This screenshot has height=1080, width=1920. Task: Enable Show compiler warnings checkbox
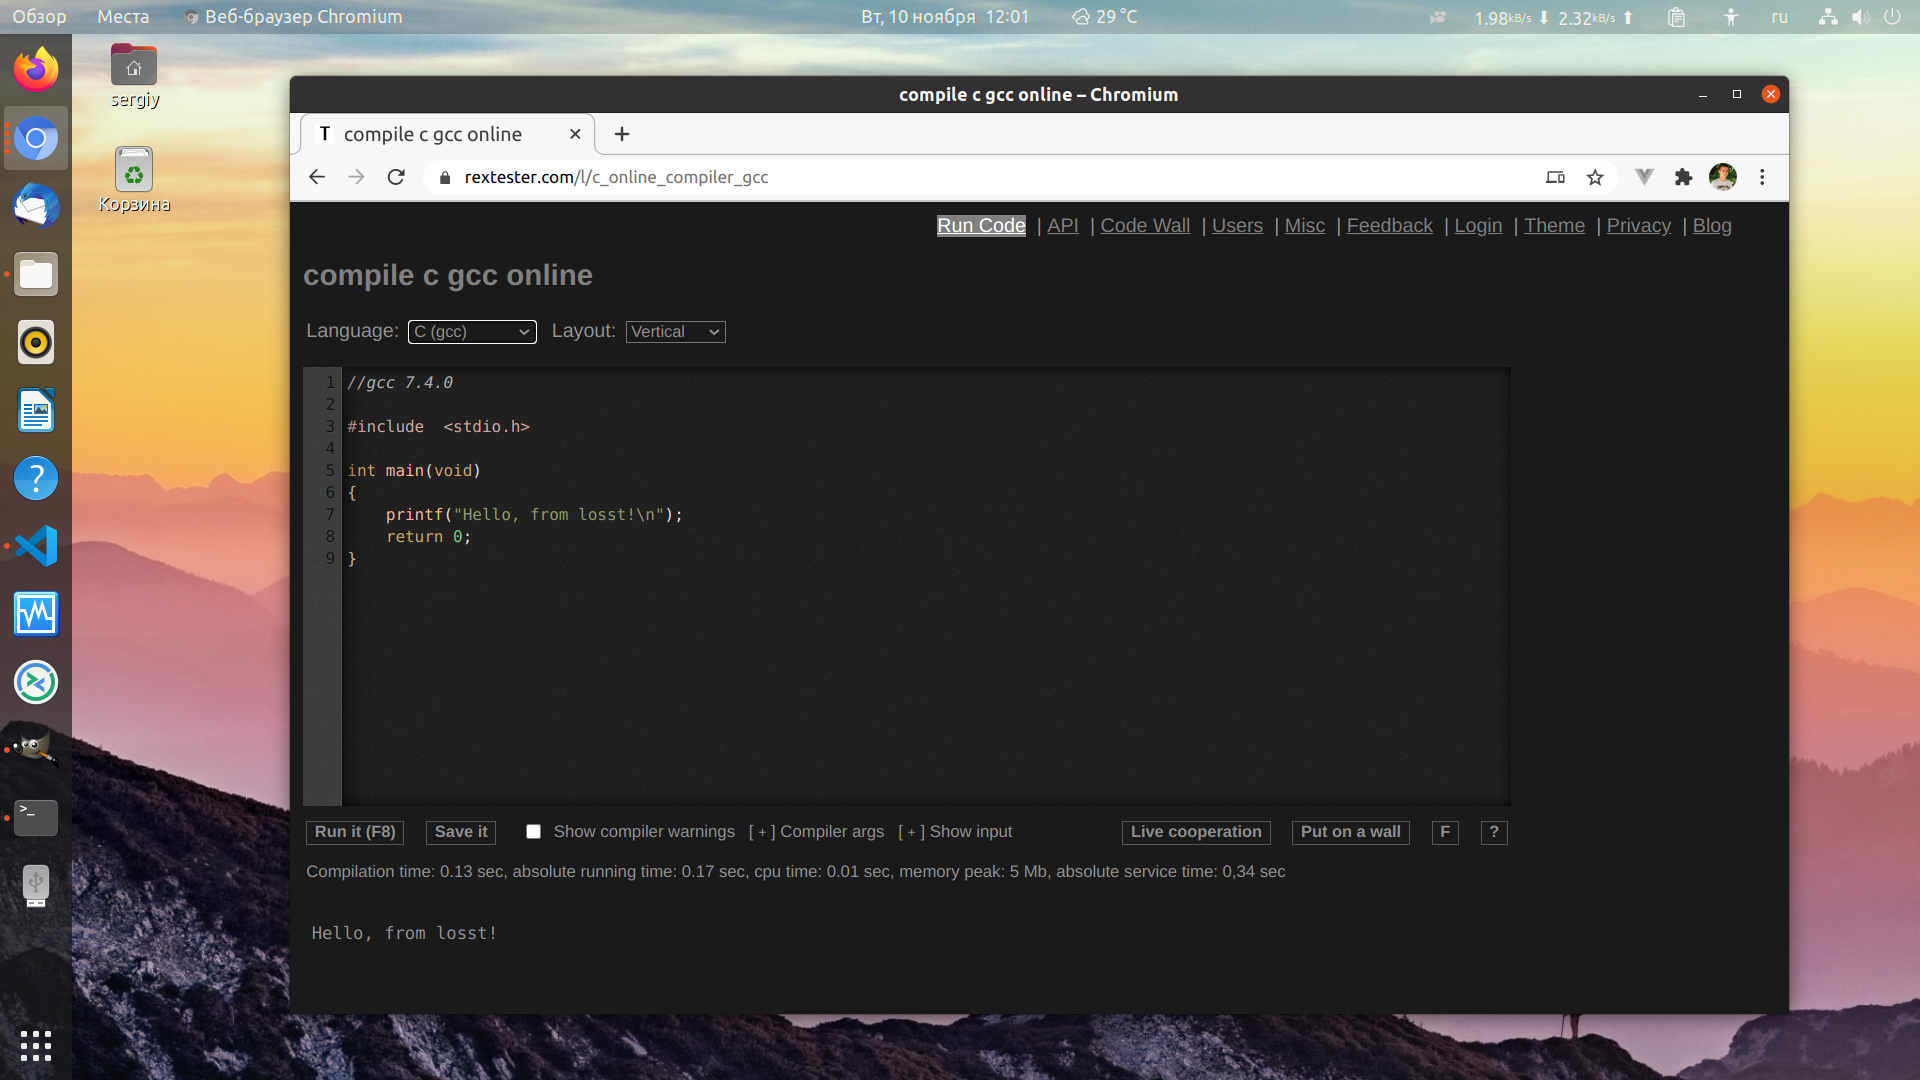(533, 832)
